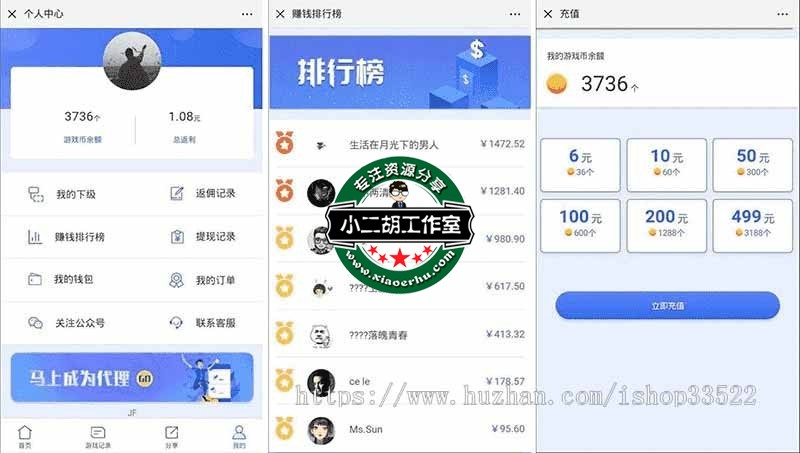Open 提现记录 withdrawal records icon
This screenshot has width=800, height=453.
177,237
